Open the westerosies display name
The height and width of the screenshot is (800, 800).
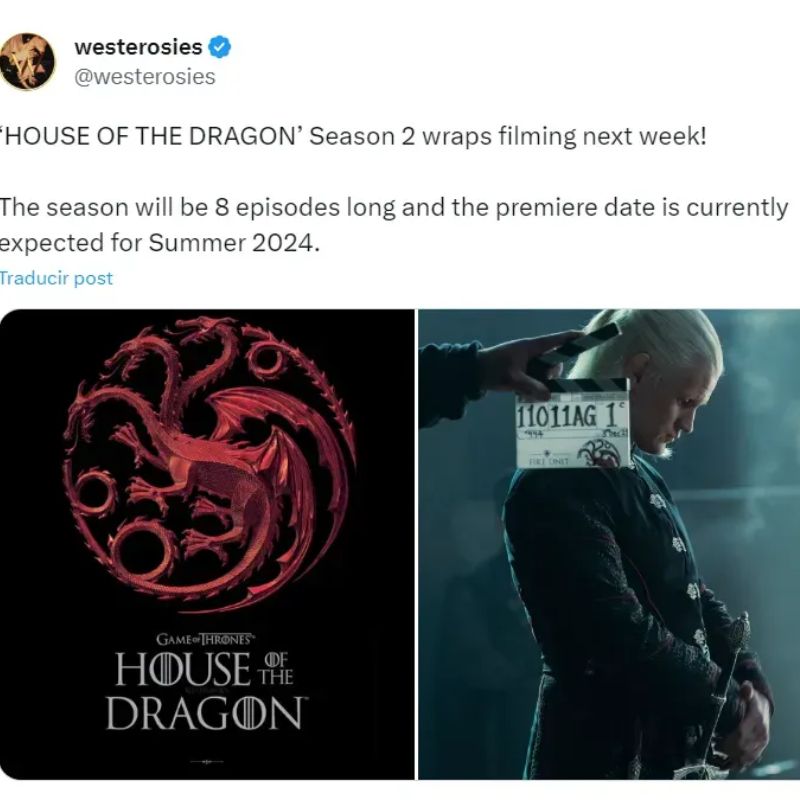[x=138, y=47]
